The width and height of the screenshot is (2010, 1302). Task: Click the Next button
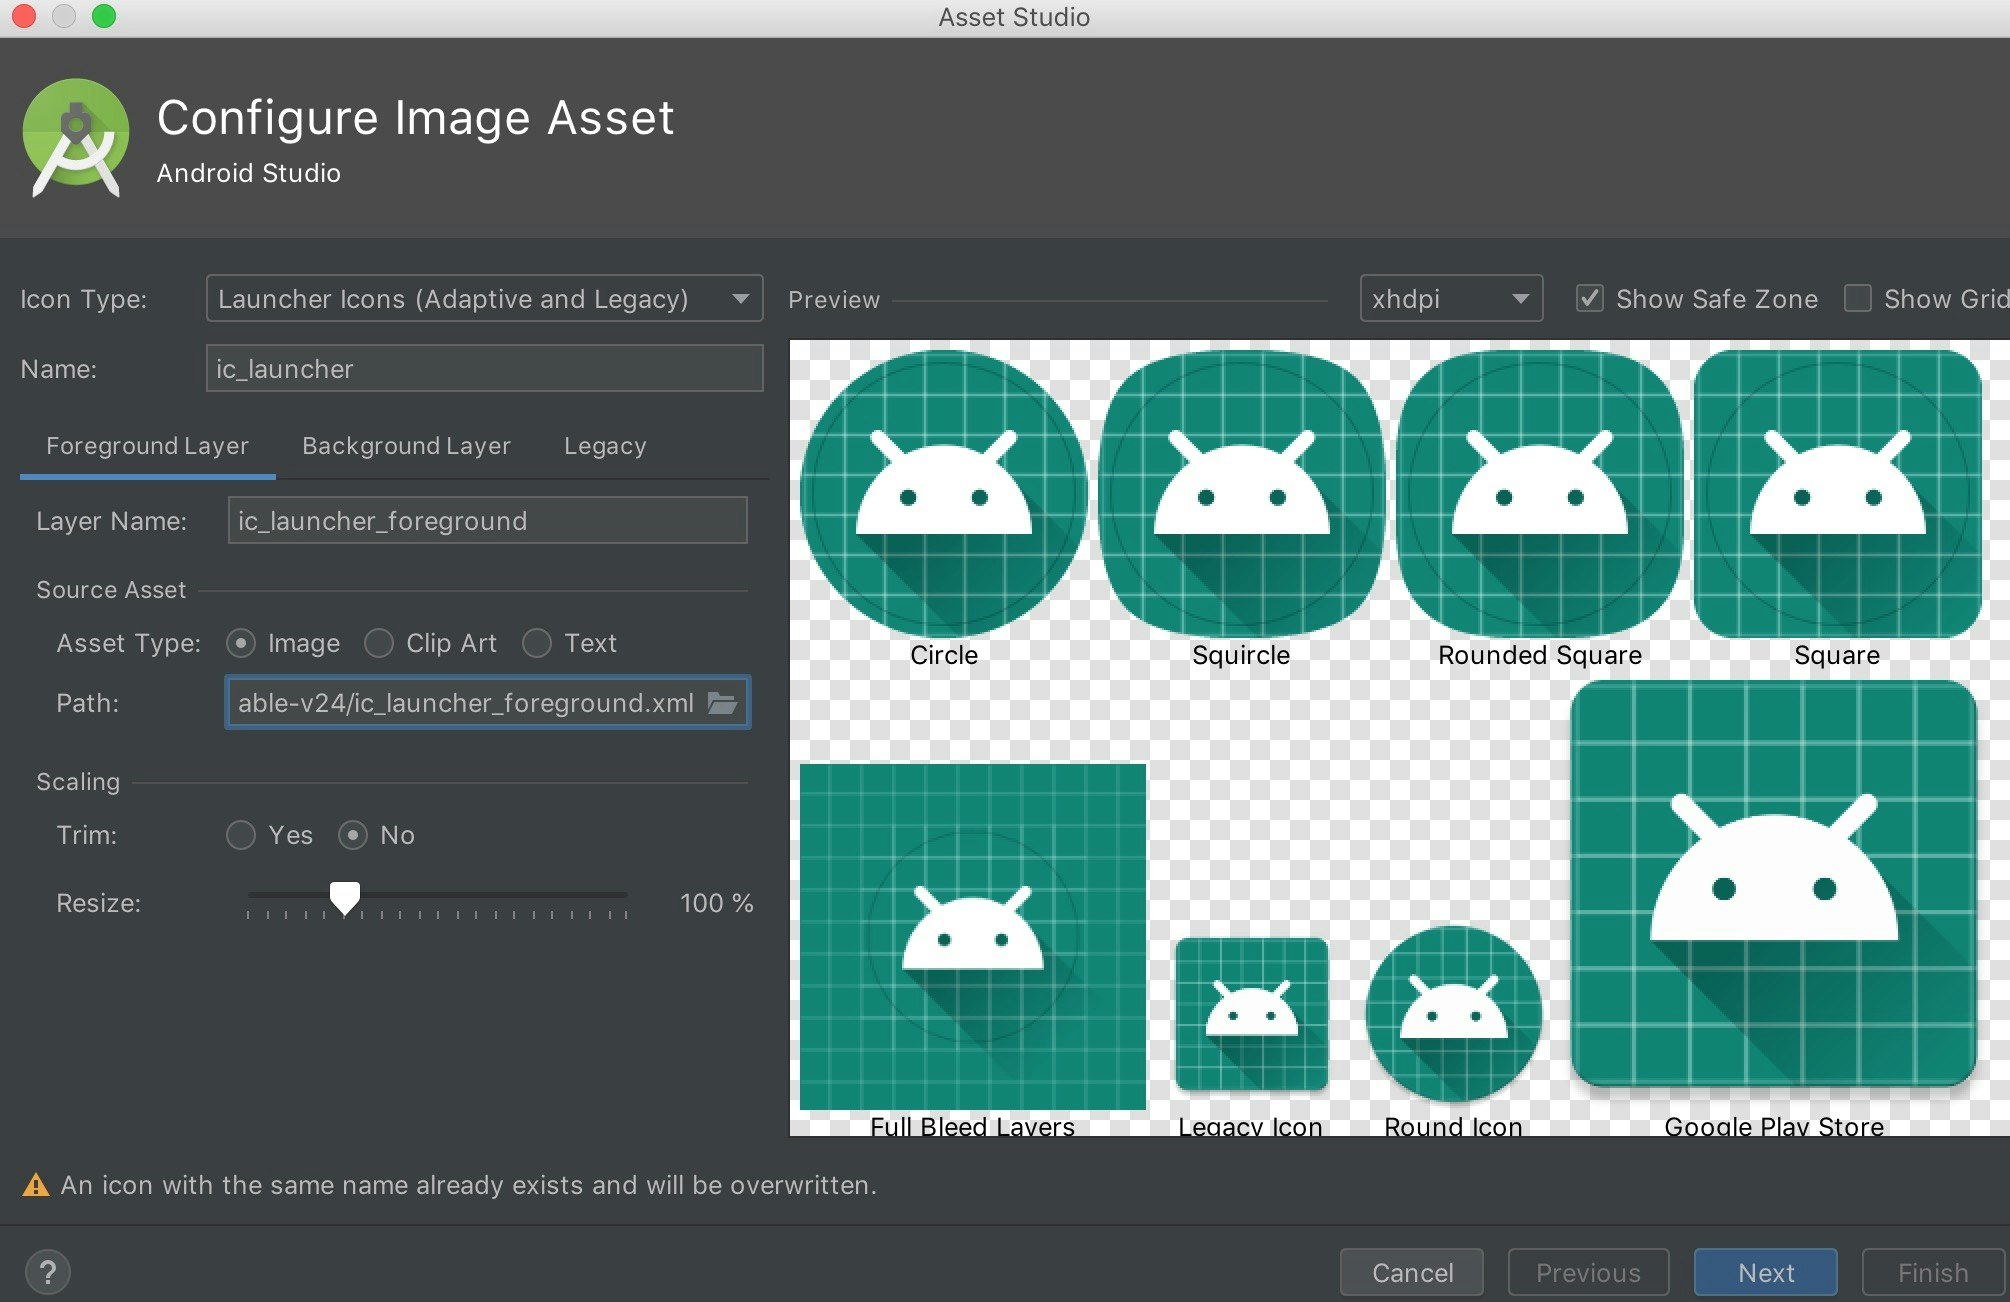(x=1766, y=1272)
